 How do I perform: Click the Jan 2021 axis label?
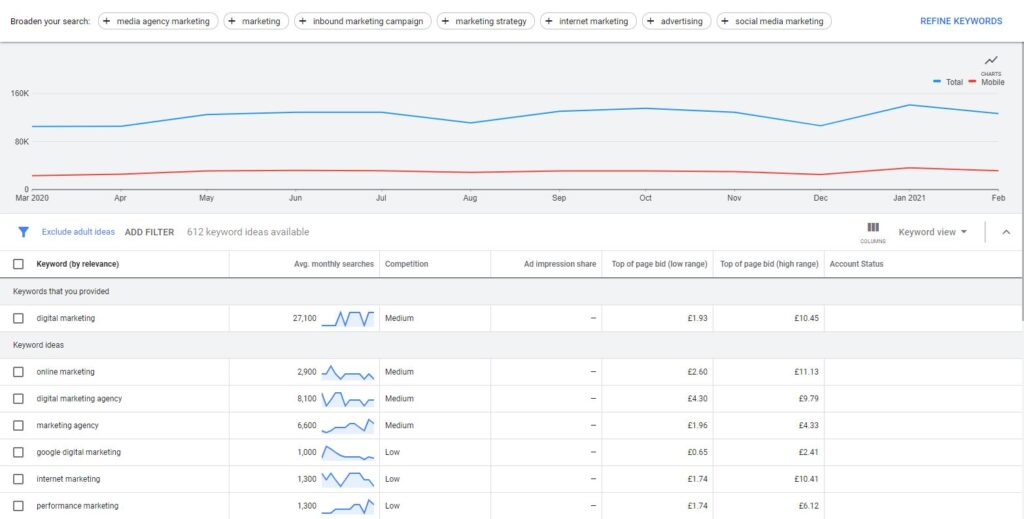(x=909, y=198)
